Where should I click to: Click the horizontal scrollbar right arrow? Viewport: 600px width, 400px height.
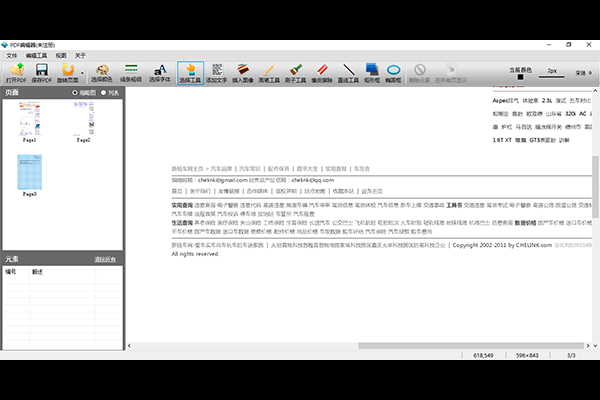point(588,346)
